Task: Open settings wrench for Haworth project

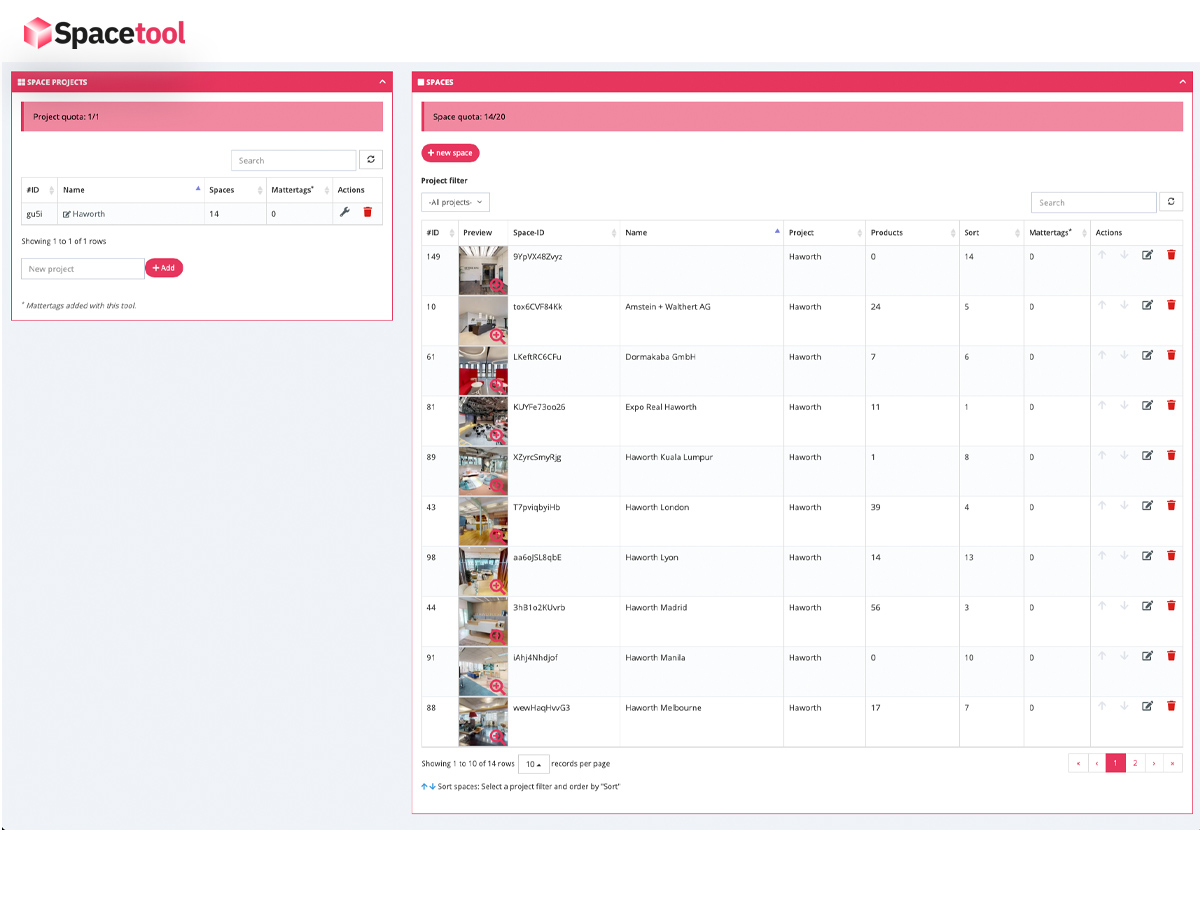Action: click(344, 212)
